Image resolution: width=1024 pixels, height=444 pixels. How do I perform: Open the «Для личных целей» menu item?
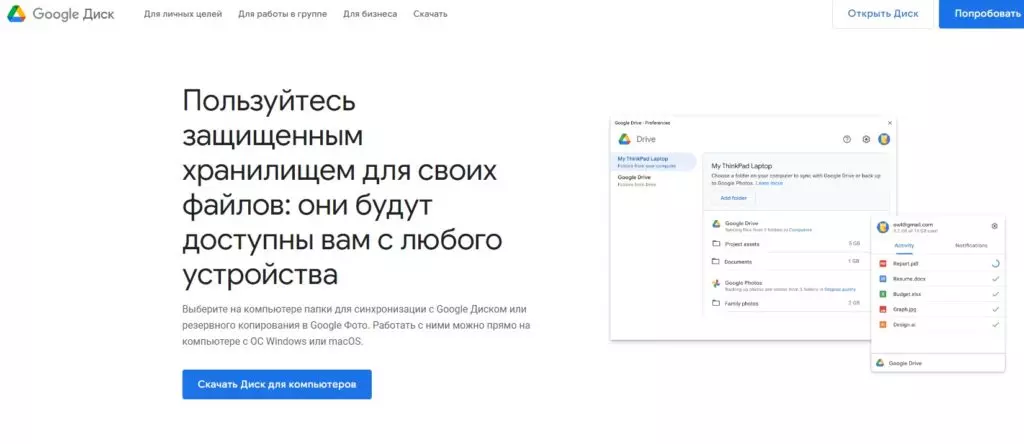click(183, 14)
